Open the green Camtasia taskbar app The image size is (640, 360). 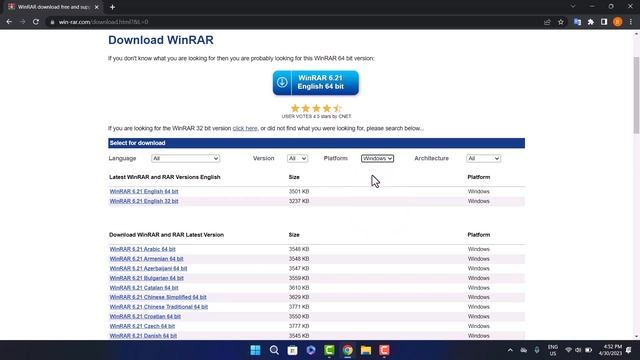click(329, 350)
